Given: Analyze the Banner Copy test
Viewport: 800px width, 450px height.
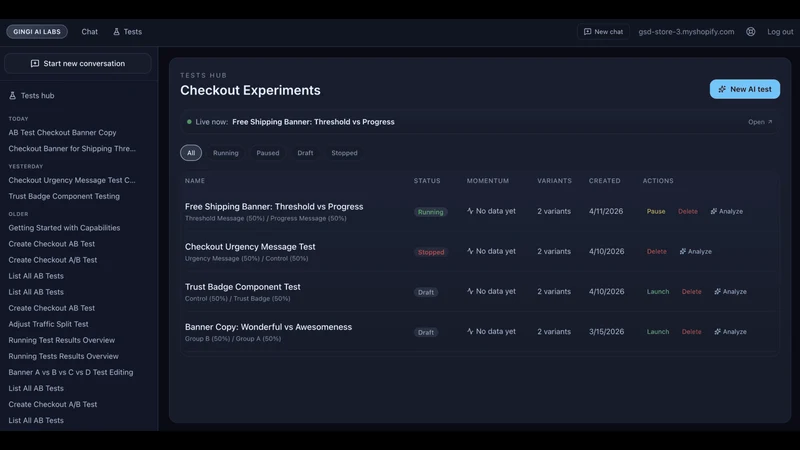Looking at the screenshot, I should [731, 332].
